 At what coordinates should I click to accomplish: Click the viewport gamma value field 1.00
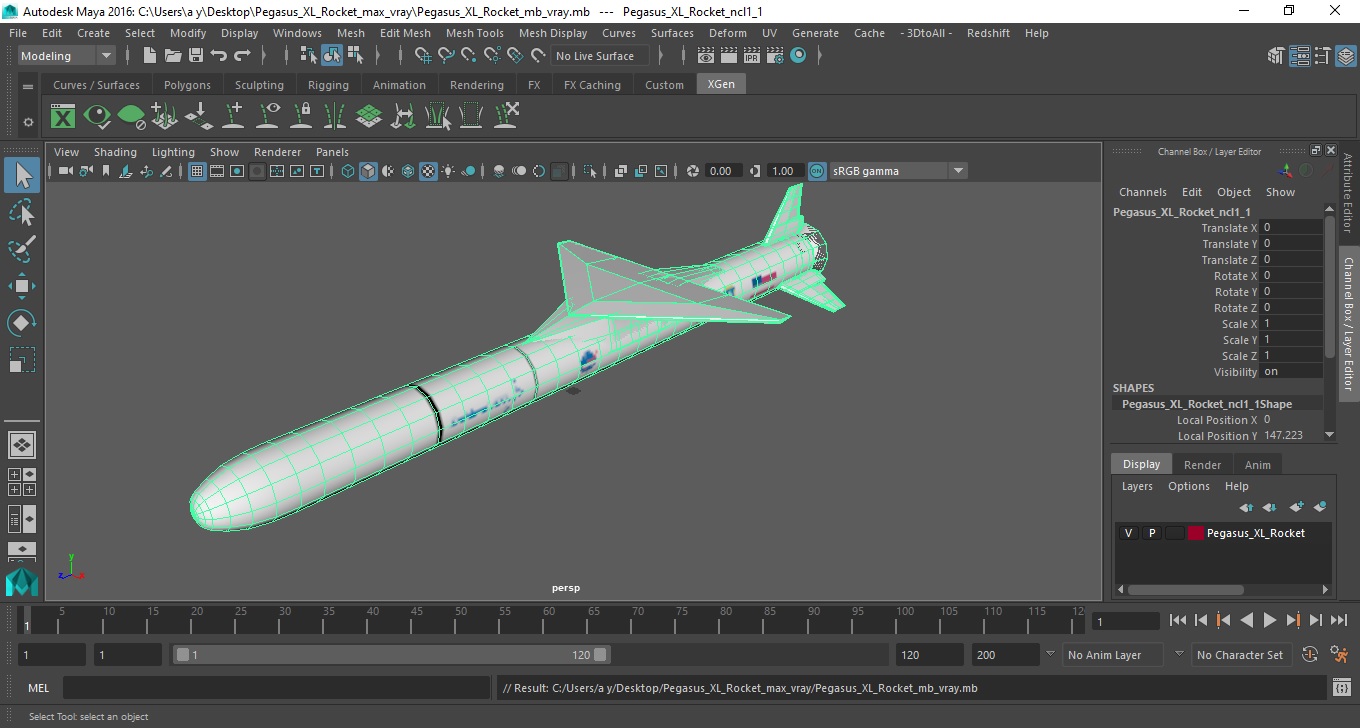click(784, 171)
